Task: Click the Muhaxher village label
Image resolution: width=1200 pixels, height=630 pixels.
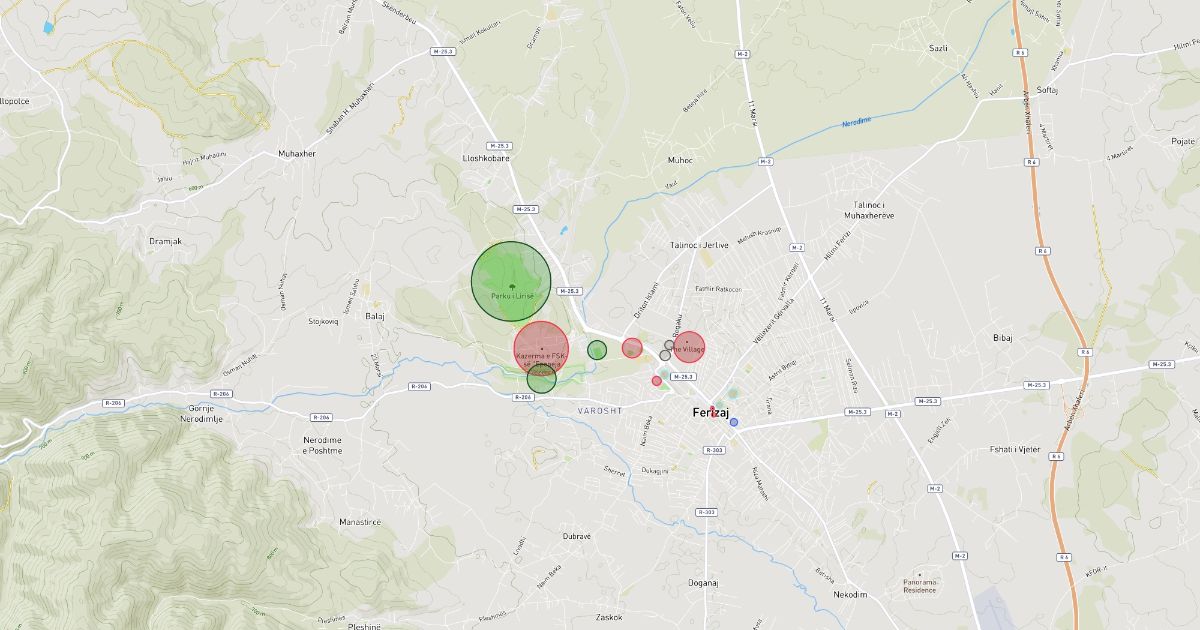Action: click(x=297, y=154)
